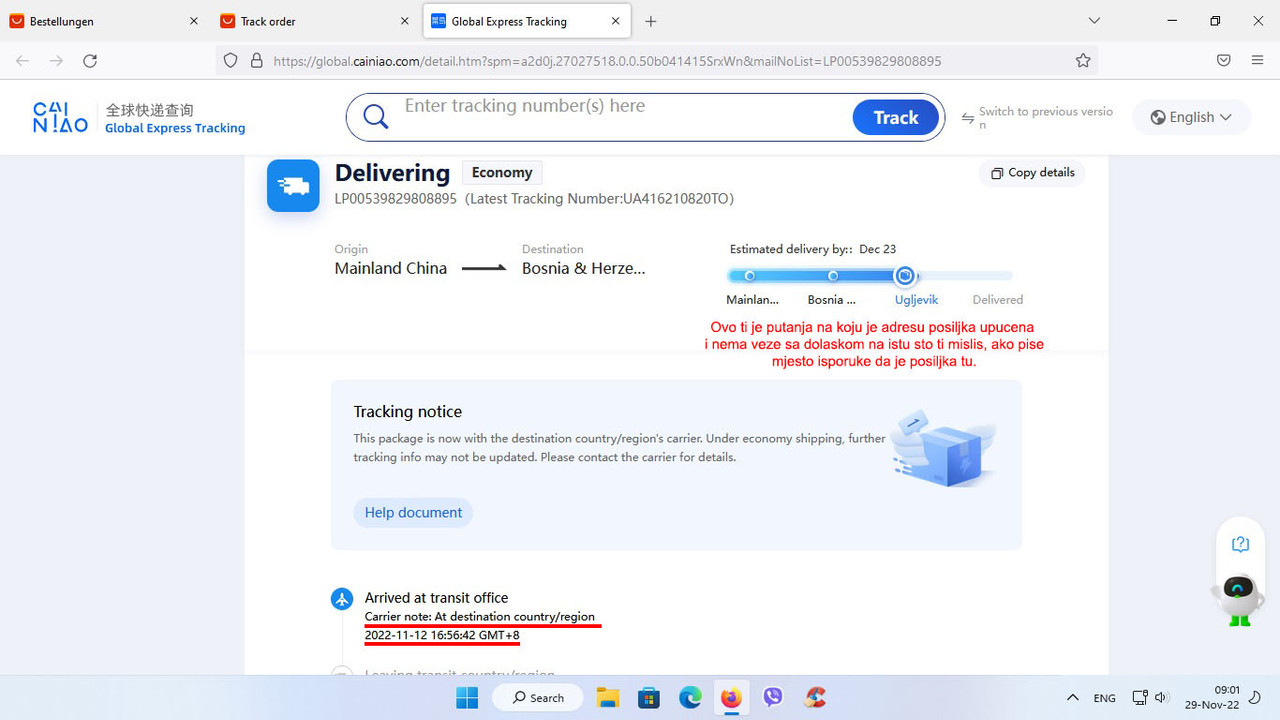Go back to the previous page

point(23,61)
